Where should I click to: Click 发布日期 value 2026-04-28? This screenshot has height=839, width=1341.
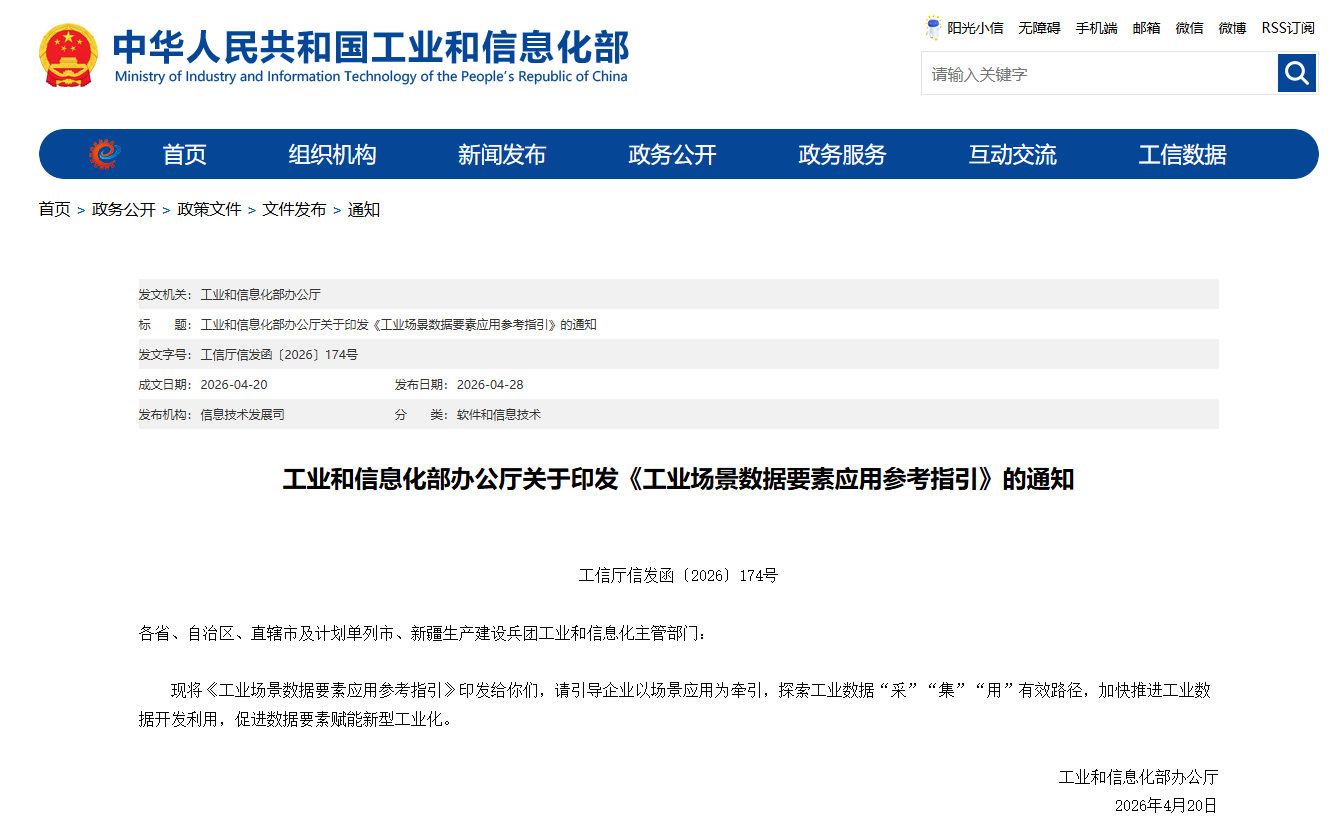pos(490,385)
